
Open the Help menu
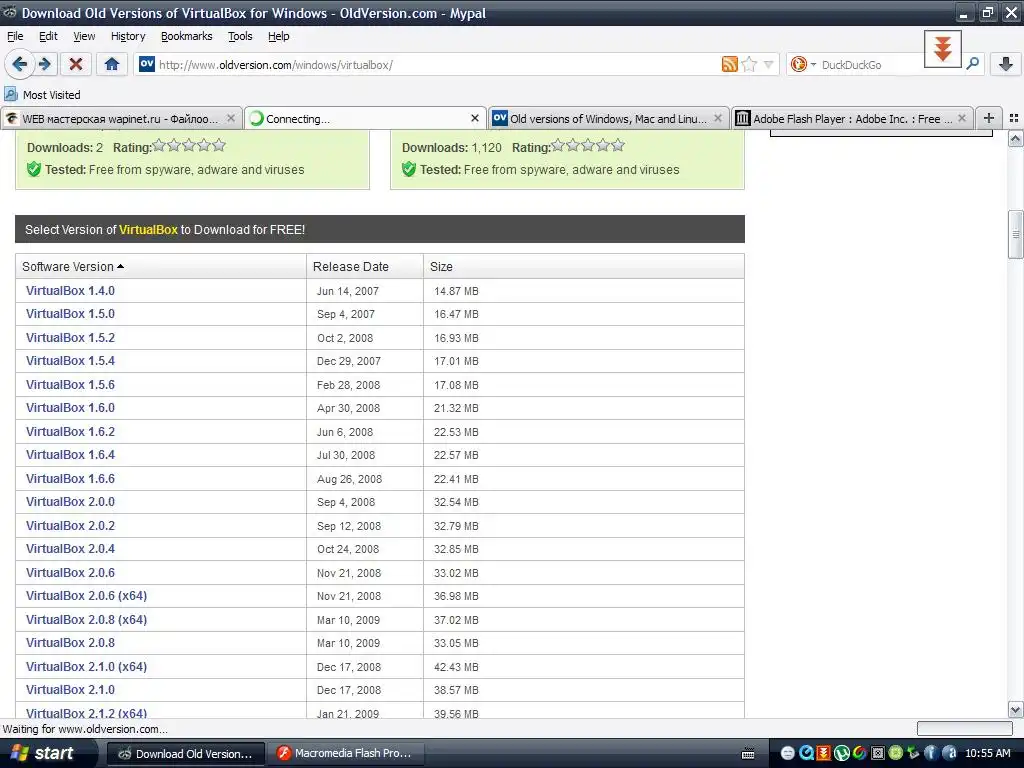click(x=279, y=36)
